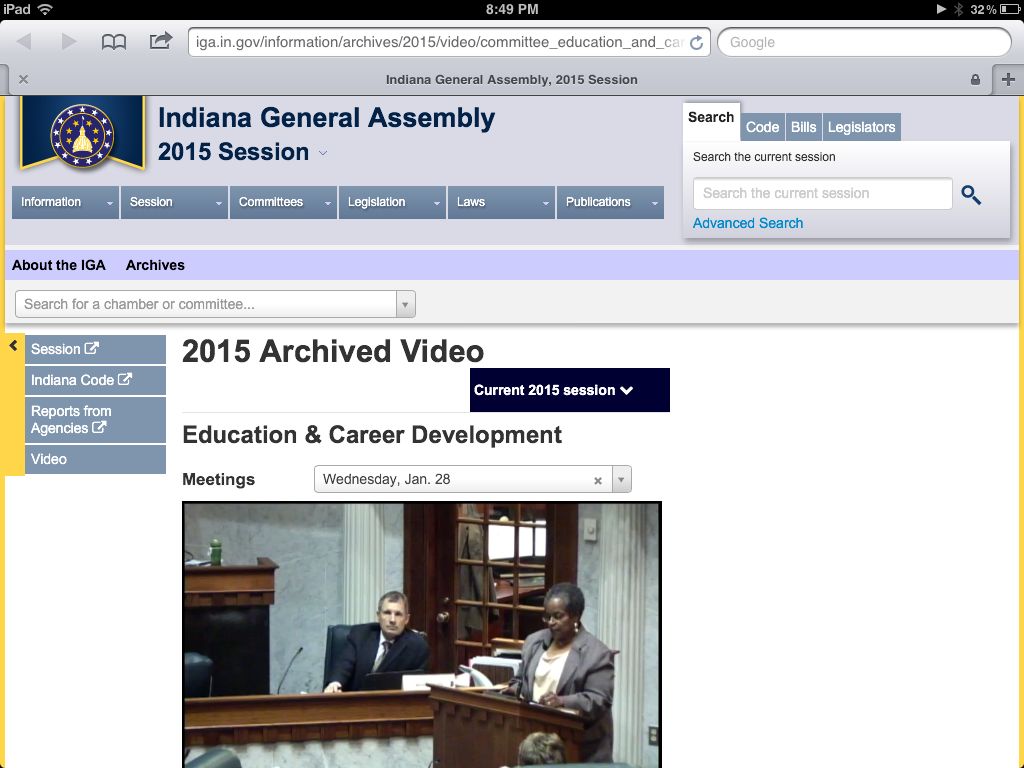Tap the lock icon in tab bar
This screenshot has width=1024, height=768.
pyautogui.click(x=975, y=80)
